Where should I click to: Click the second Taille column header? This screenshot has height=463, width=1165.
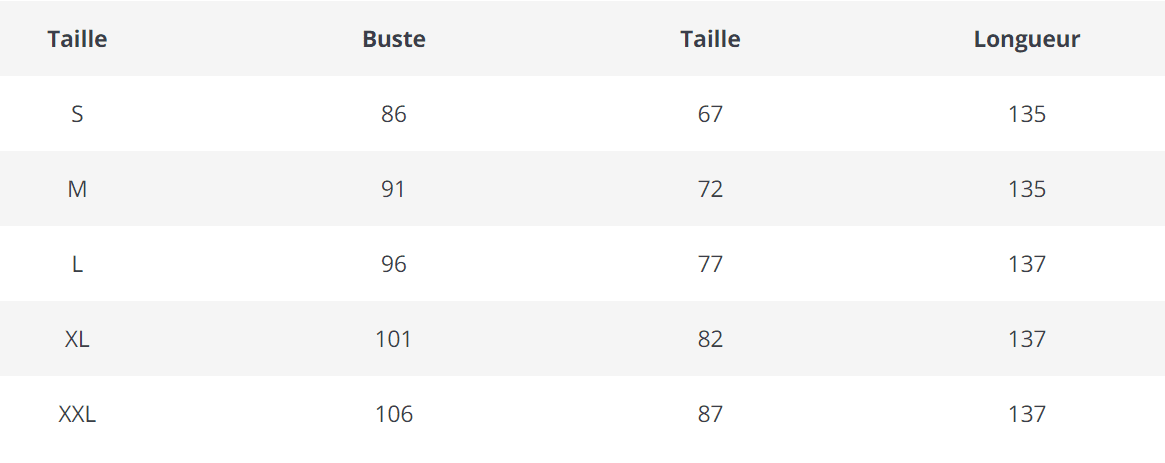710,39
